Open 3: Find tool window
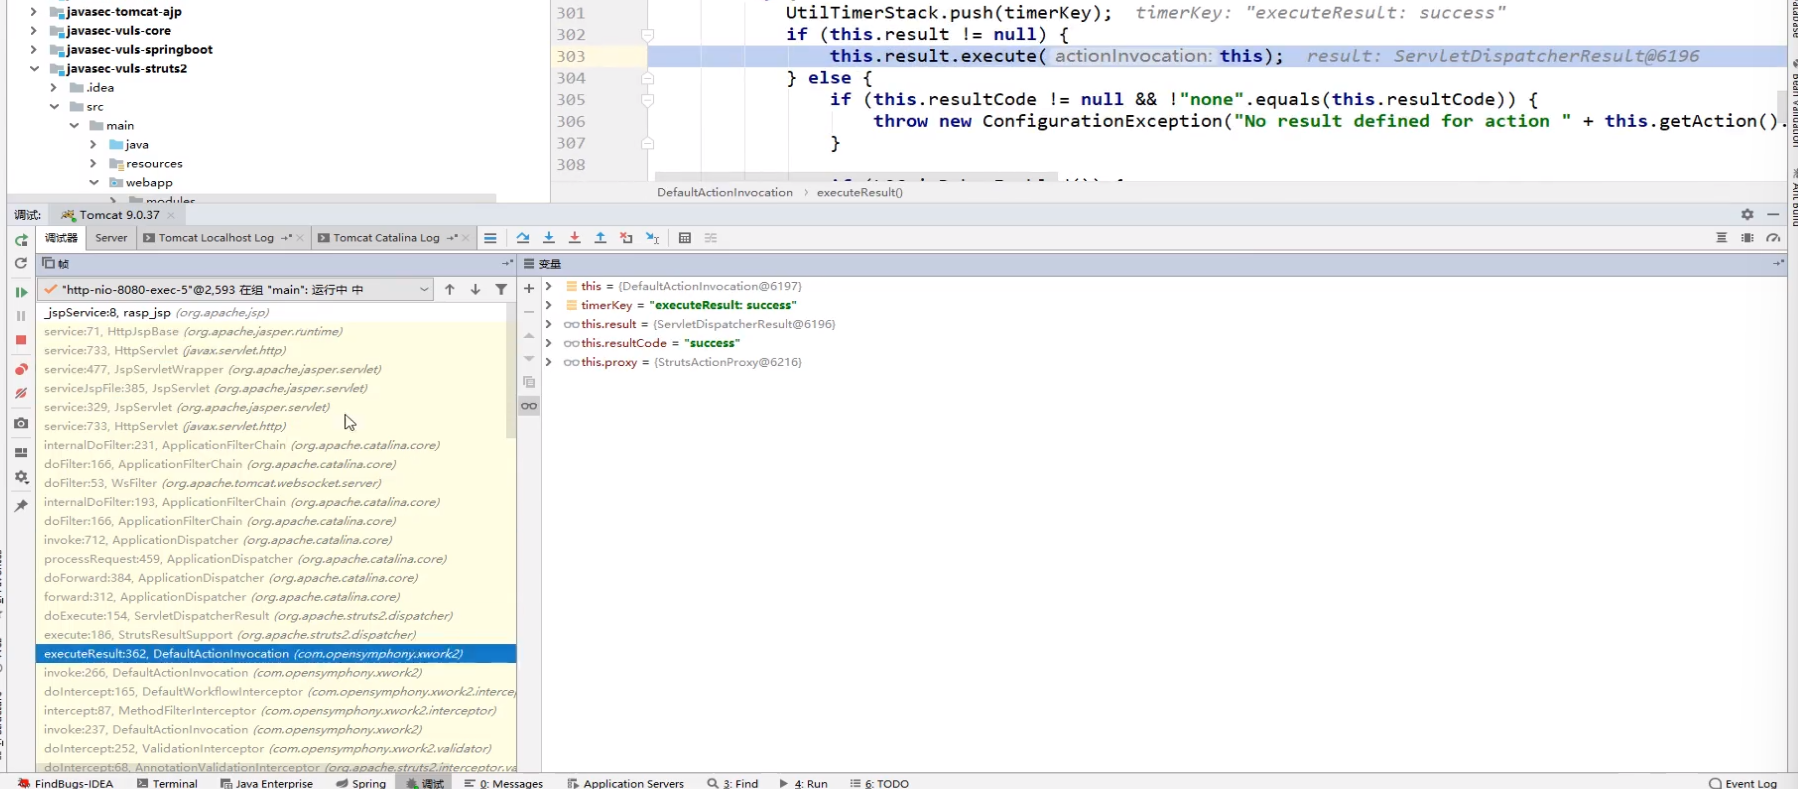Image resolution: width=1798 pixels, height=789 pixels. (x=732, y=783)
